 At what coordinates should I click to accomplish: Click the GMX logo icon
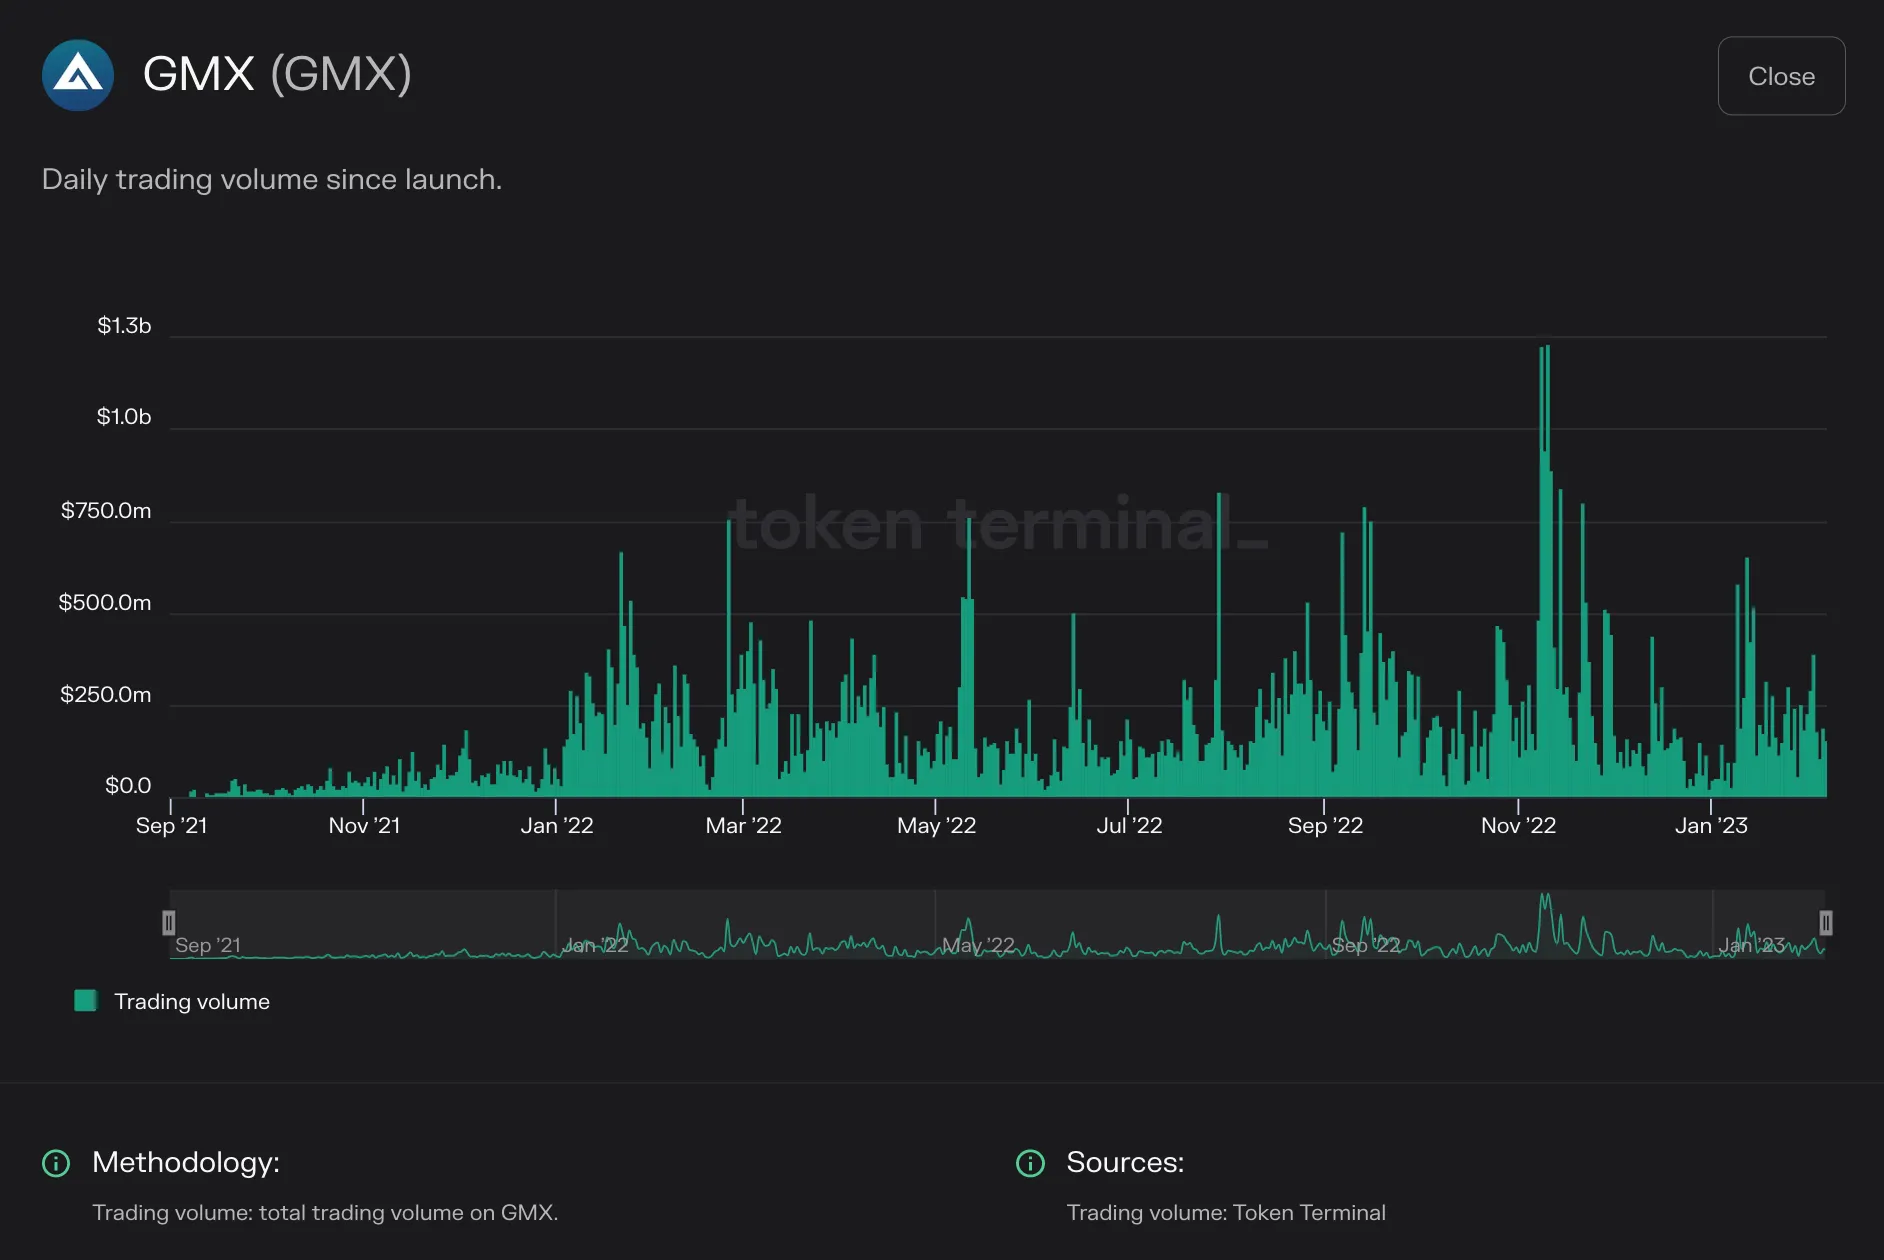tap(78, 75)
